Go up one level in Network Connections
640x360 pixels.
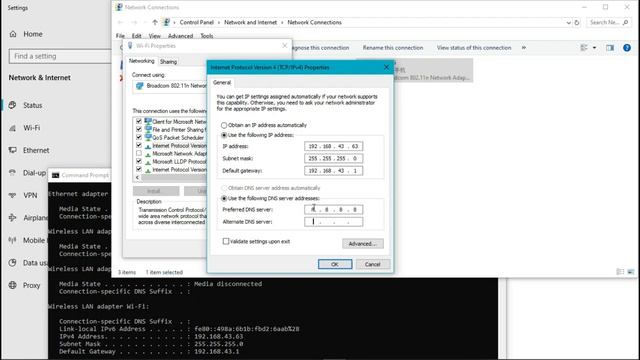click(x=155, y=22)
